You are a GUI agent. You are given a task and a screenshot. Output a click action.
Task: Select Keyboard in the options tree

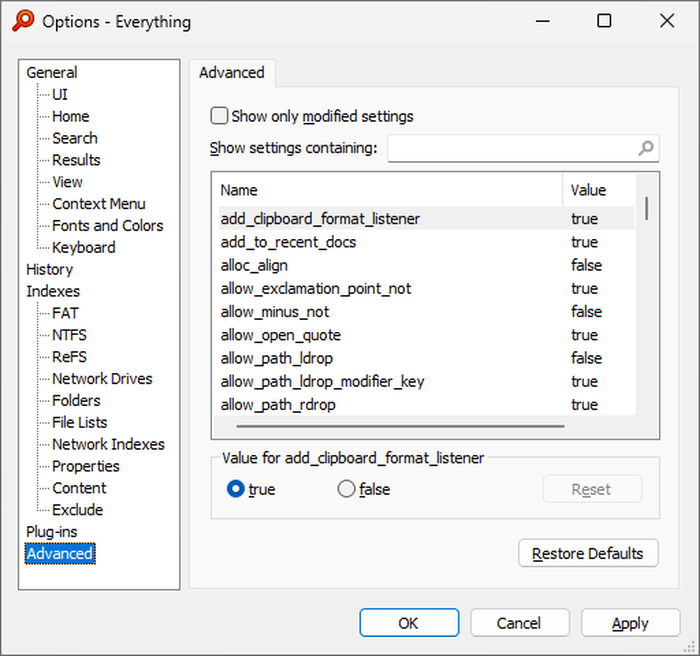[x=83, y=247]
